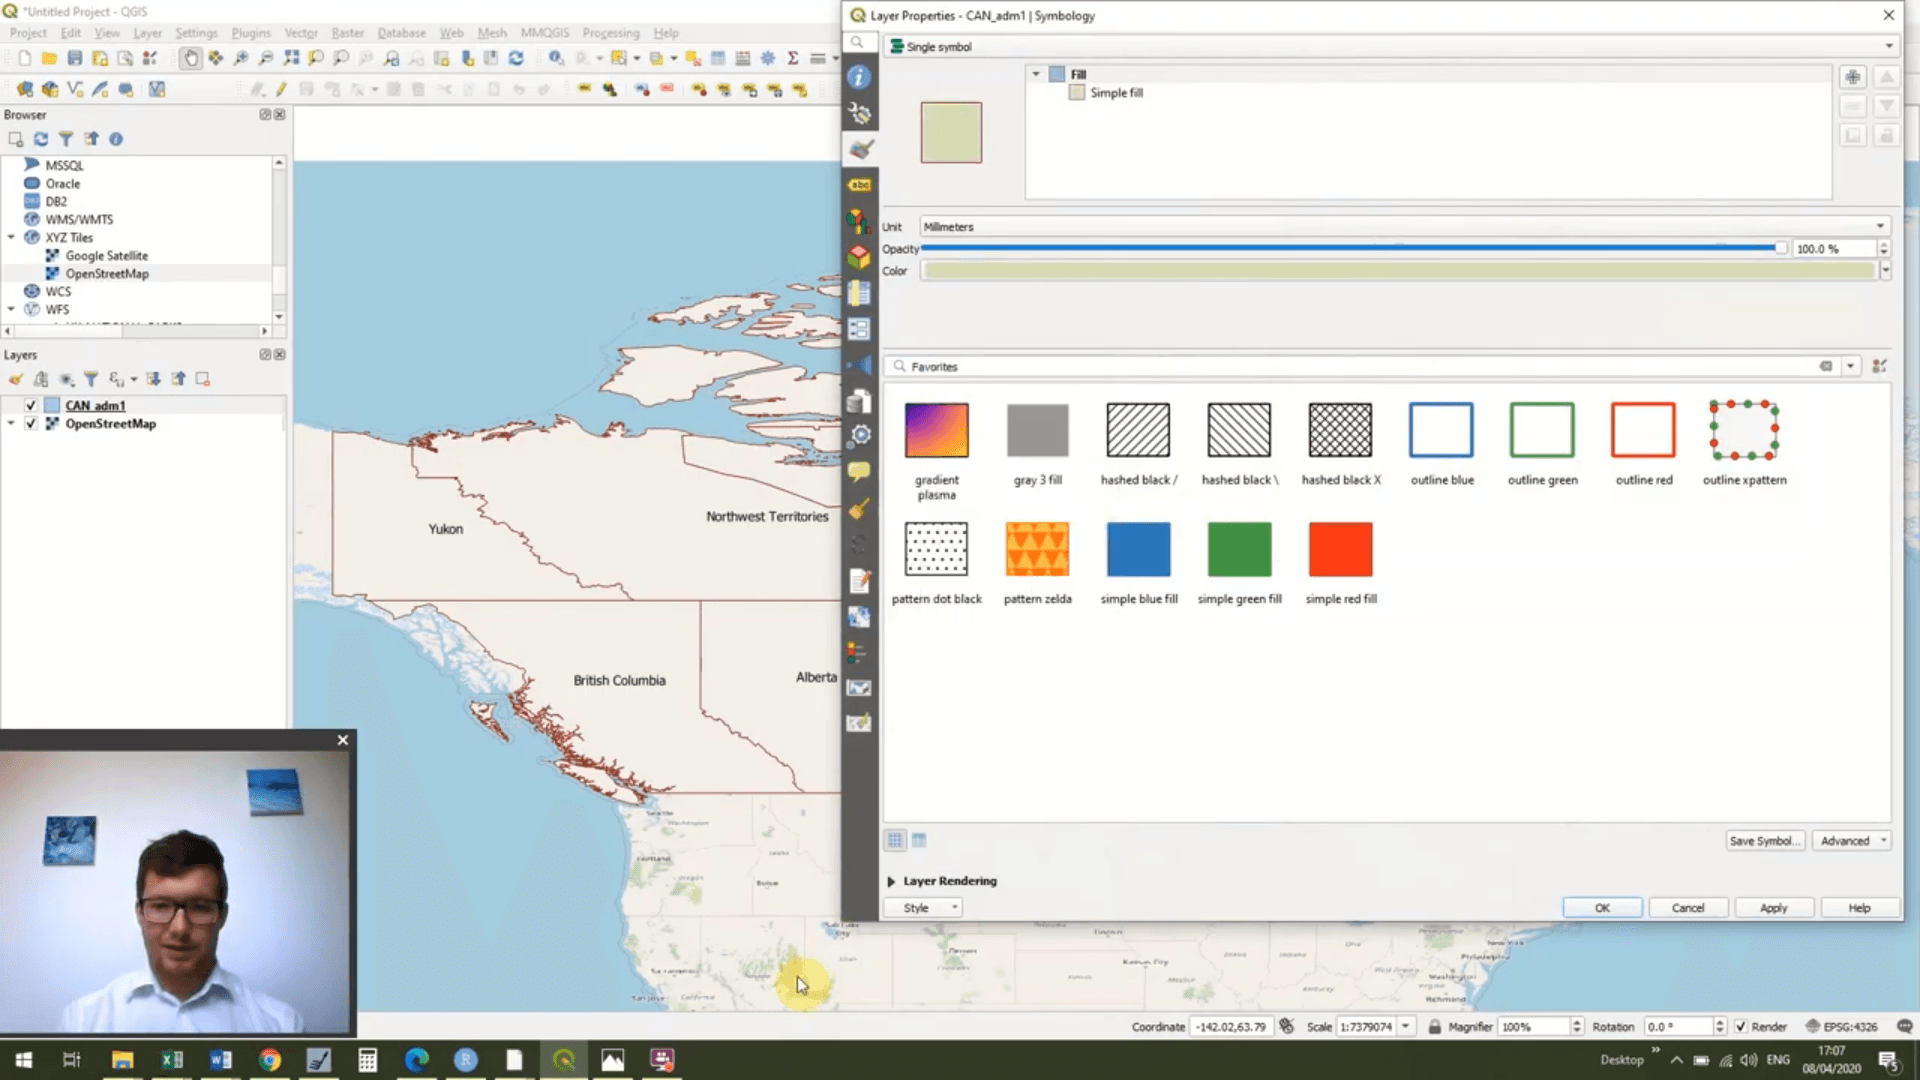
Task: Click the Apply button
Action: coord(1773,907)
